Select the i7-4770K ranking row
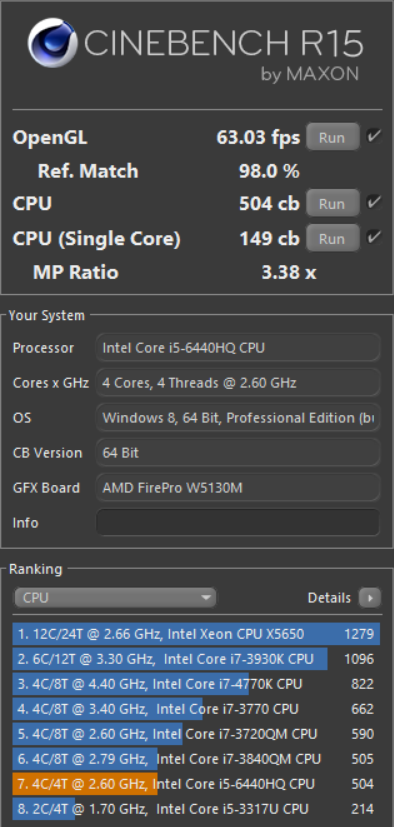Viewport: 394px width, 827px height. pos(196,684)
